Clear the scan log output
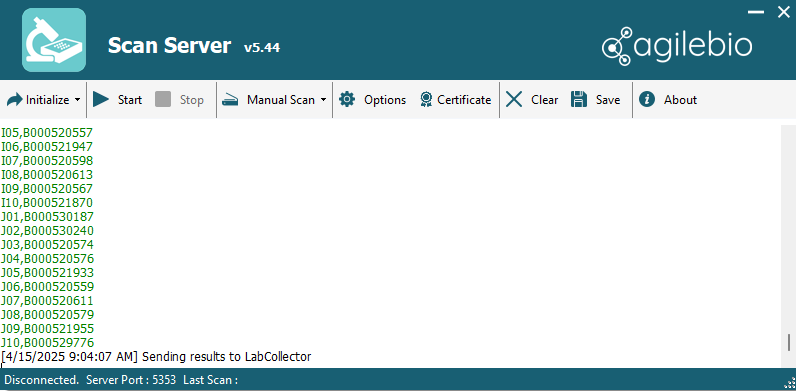 pyautogui.click(x=545, y=100)
